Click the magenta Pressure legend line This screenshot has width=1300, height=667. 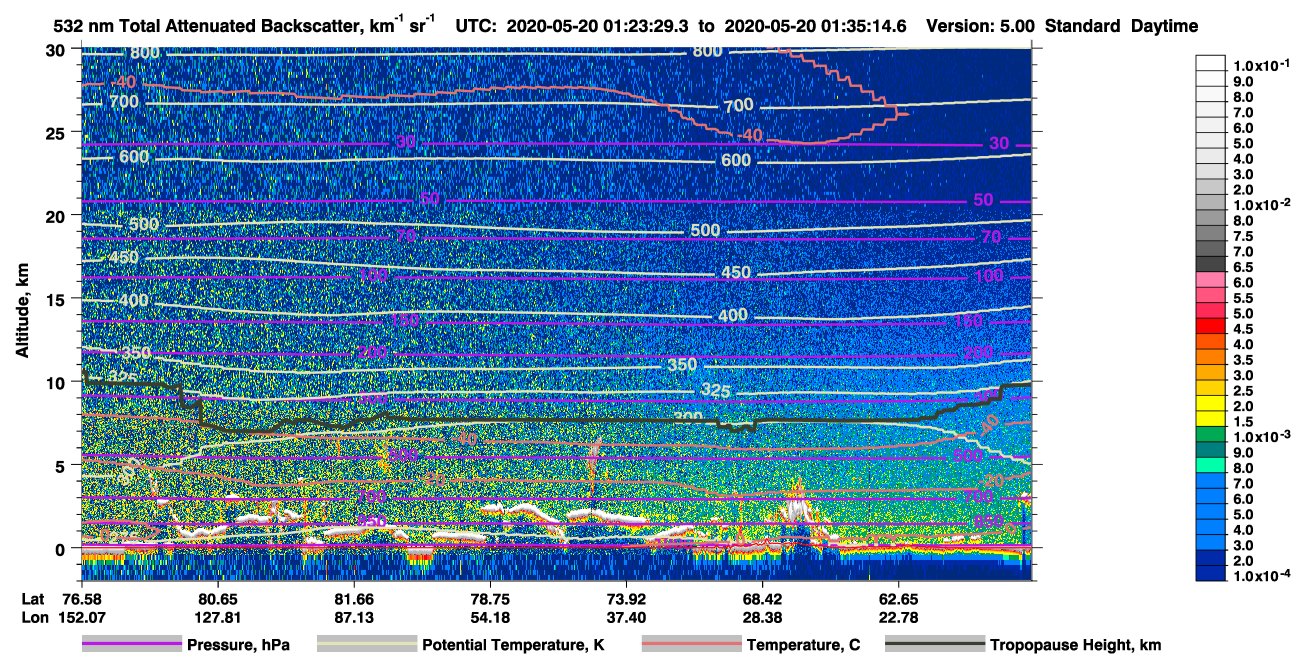click(131, 645)
